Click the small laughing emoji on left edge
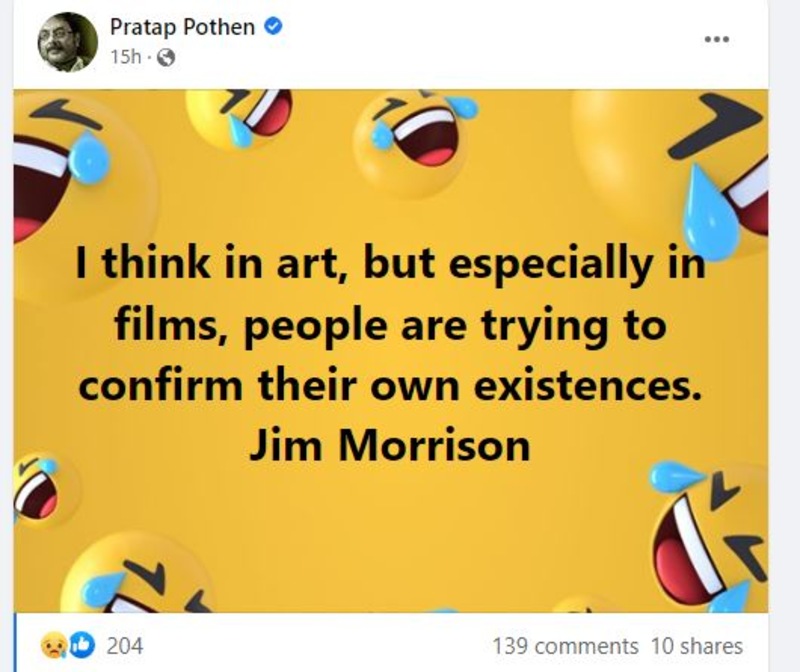The width and height of the screenshot is (800, 672). point(36,489)
